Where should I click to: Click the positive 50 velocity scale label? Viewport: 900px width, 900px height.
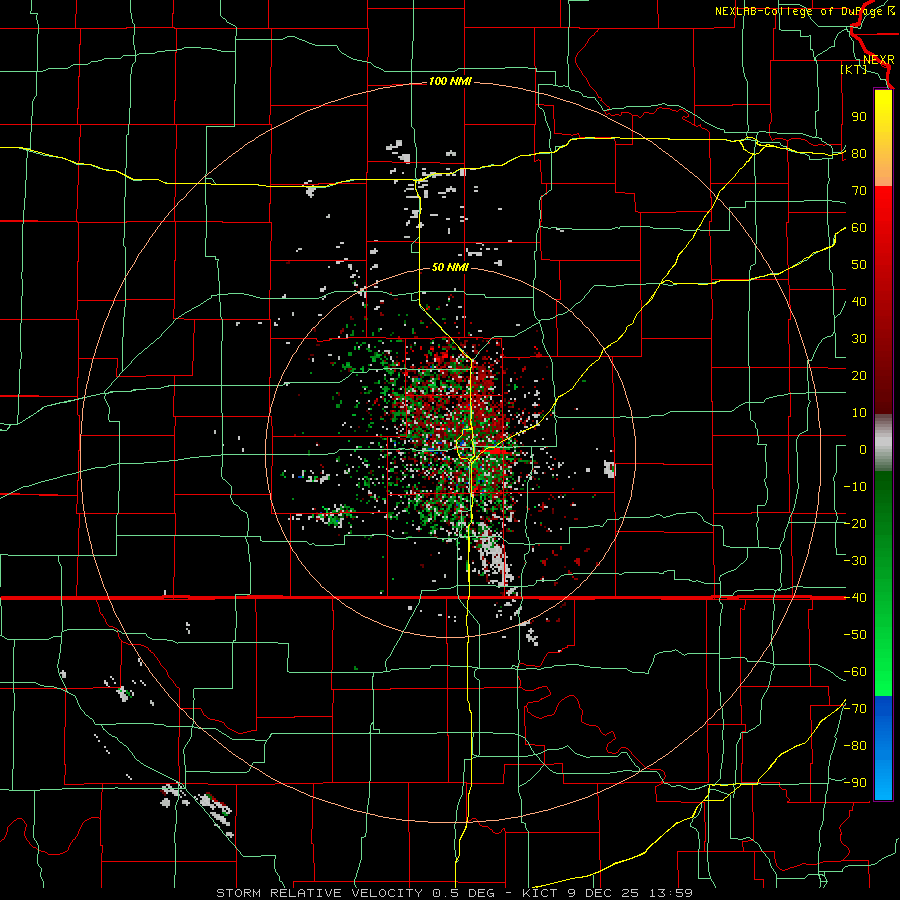859,265
